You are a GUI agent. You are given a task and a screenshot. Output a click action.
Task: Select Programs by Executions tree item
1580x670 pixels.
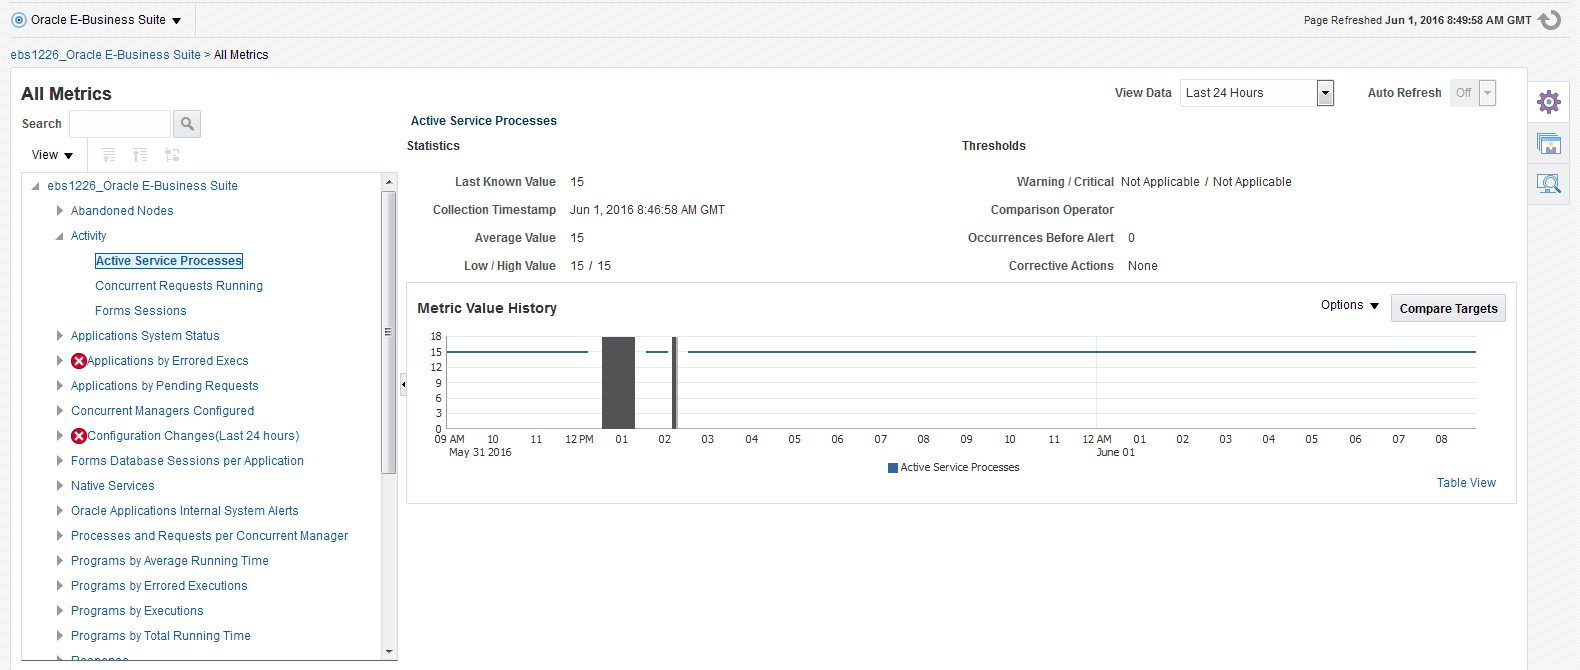pyautogui.click(x=137, y=611)
